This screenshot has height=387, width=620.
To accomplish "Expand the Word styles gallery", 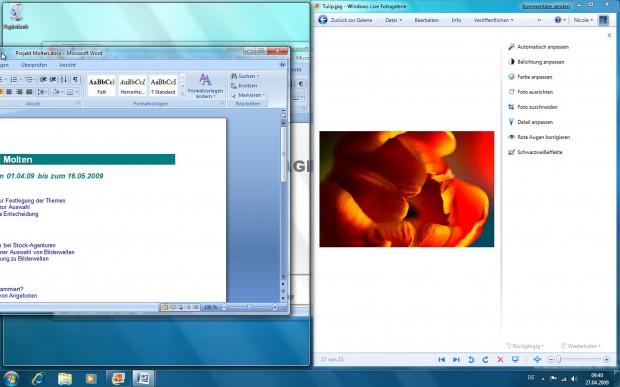I will 183,94.
